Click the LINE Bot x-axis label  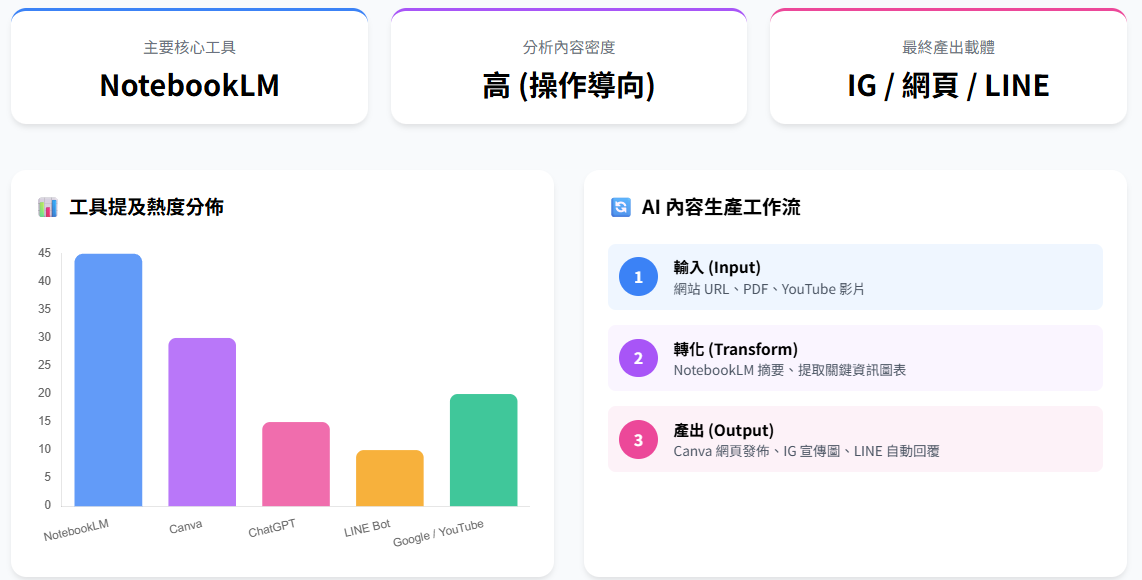(x=367, y=528)
